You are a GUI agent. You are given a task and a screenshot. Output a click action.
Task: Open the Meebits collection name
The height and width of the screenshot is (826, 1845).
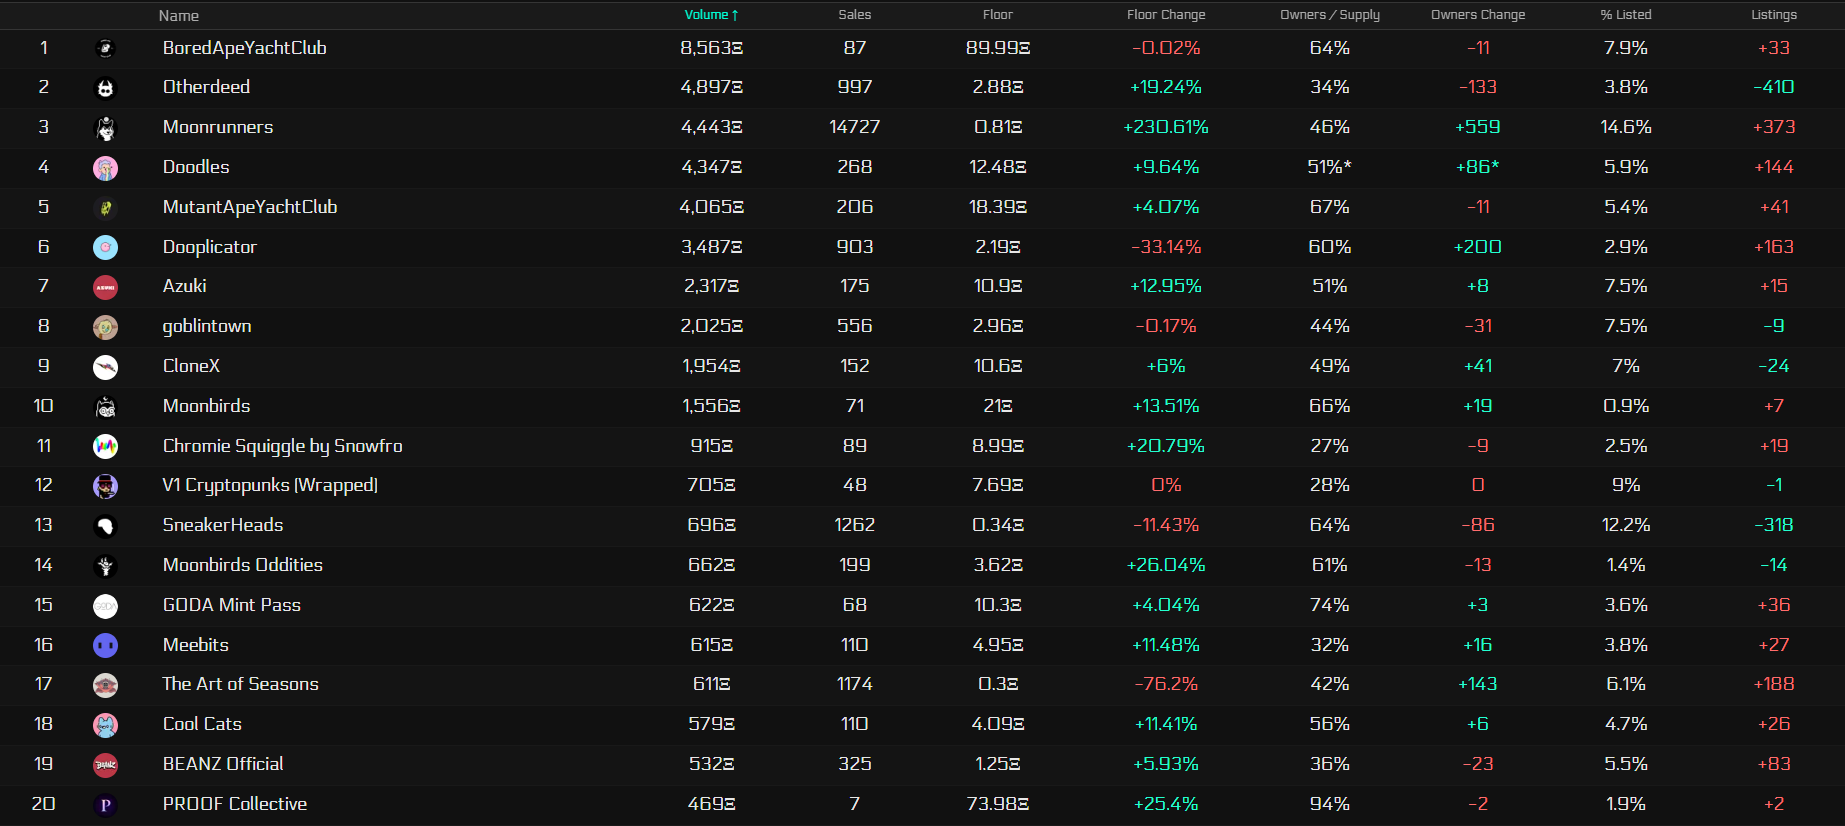click(x=196, y=645)
